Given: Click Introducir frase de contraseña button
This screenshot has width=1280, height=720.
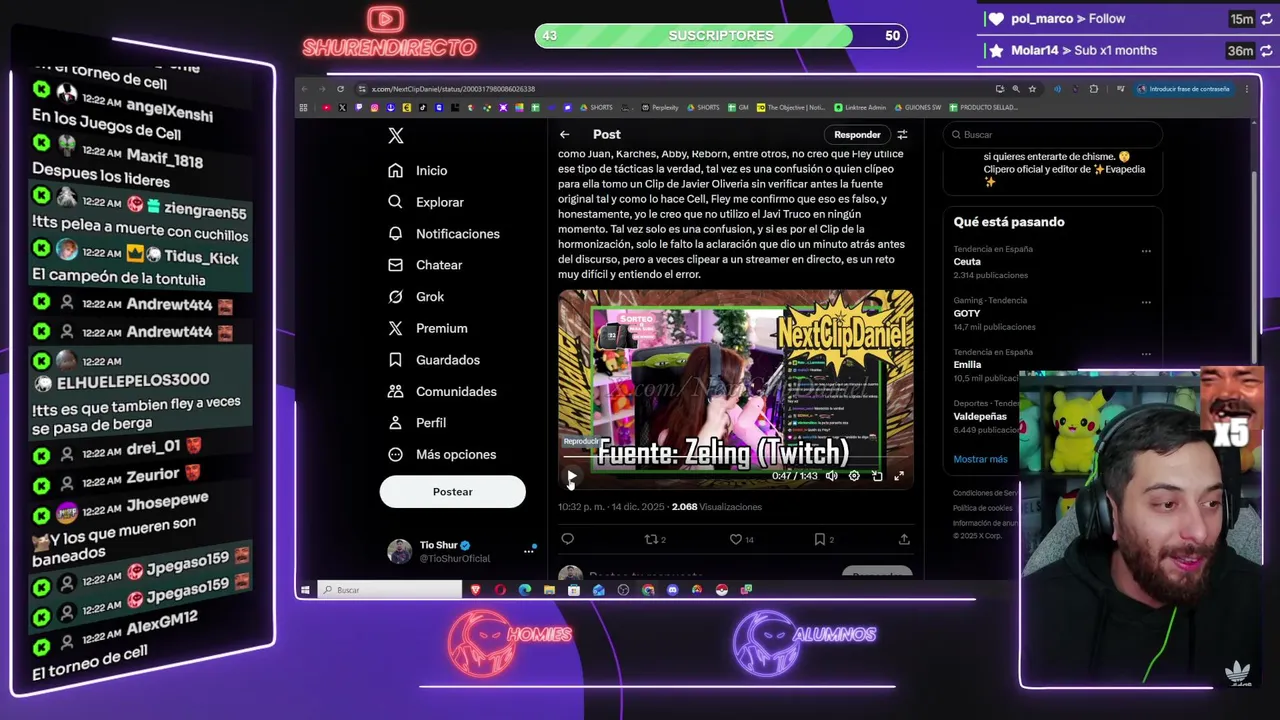Looking at the screenshot, I should tap(1183, 89).
